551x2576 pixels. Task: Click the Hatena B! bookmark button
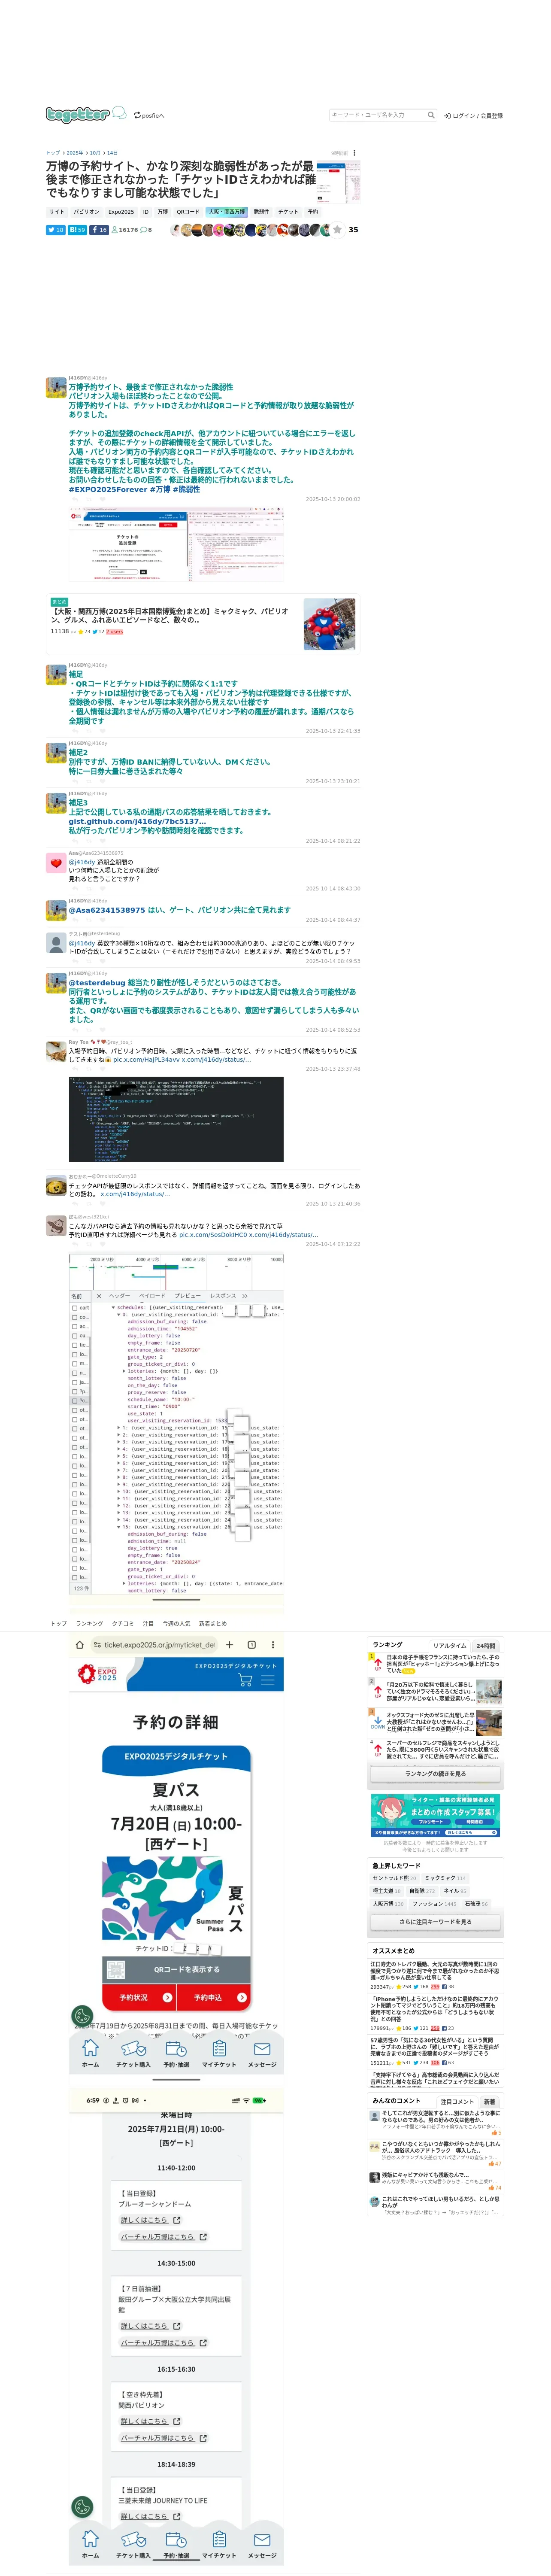[77, 230]
